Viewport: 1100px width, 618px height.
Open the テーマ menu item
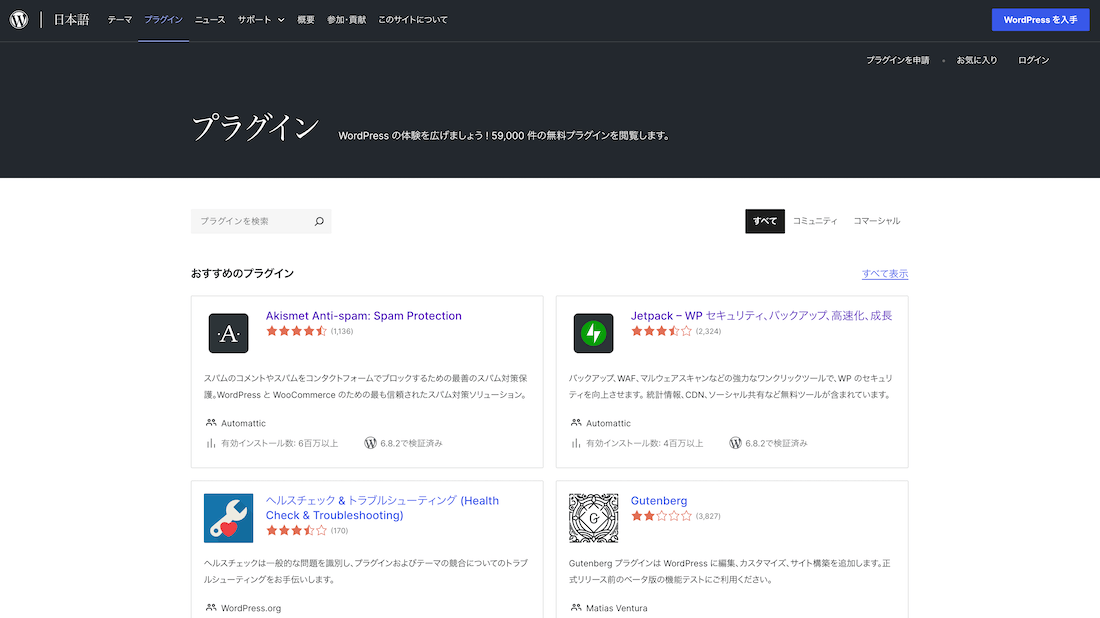(119, 20)
